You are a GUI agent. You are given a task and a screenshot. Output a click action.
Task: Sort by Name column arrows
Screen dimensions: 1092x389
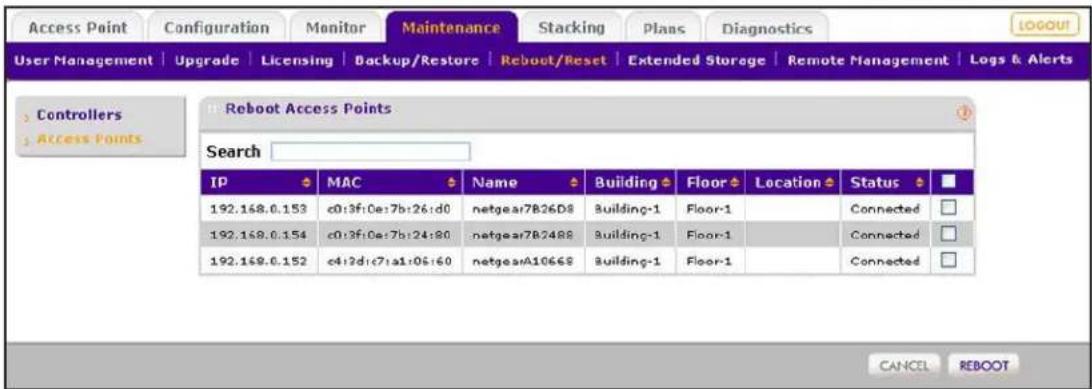[574, 183]
